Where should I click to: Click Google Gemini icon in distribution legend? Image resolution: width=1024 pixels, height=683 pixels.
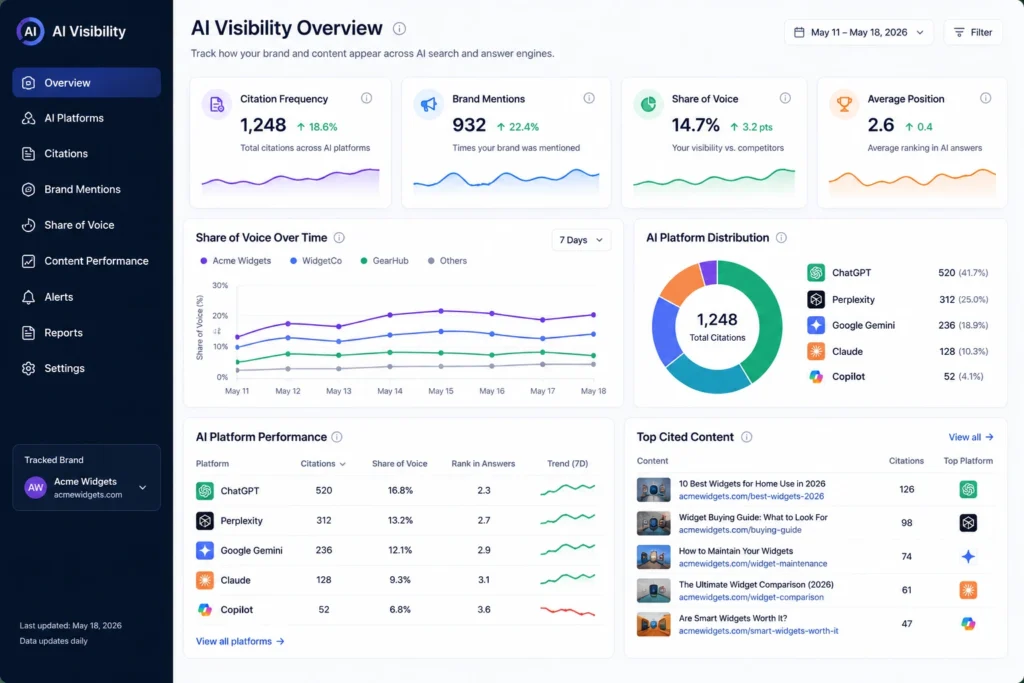tap(816, 325)
